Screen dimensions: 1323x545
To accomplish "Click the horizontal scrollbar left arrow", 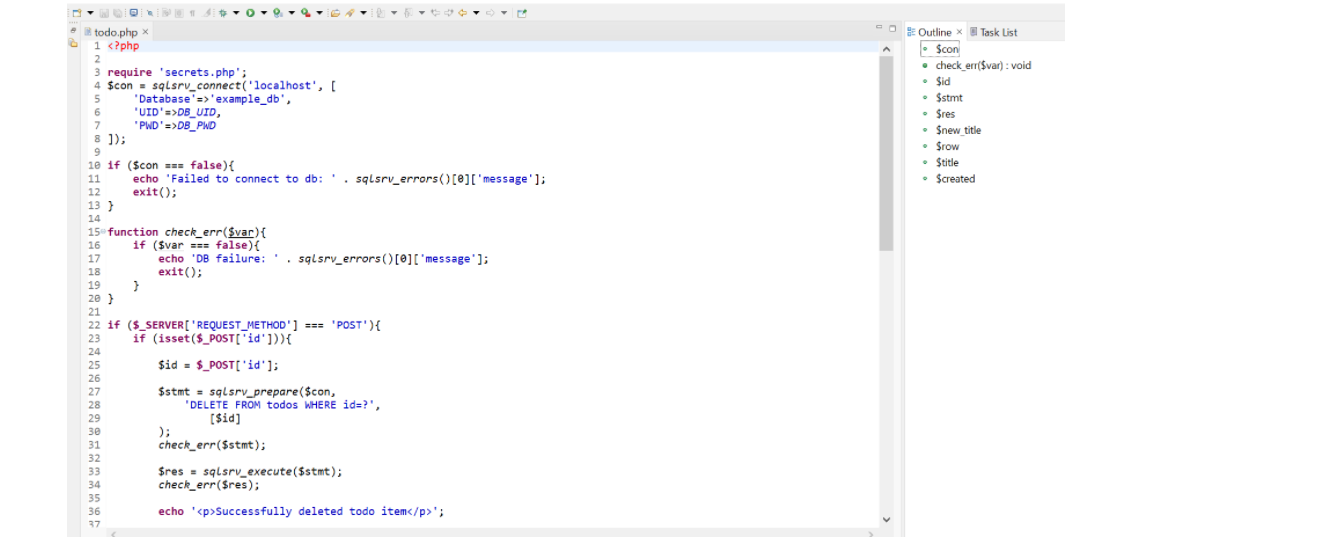I will (x=114, y=535).
